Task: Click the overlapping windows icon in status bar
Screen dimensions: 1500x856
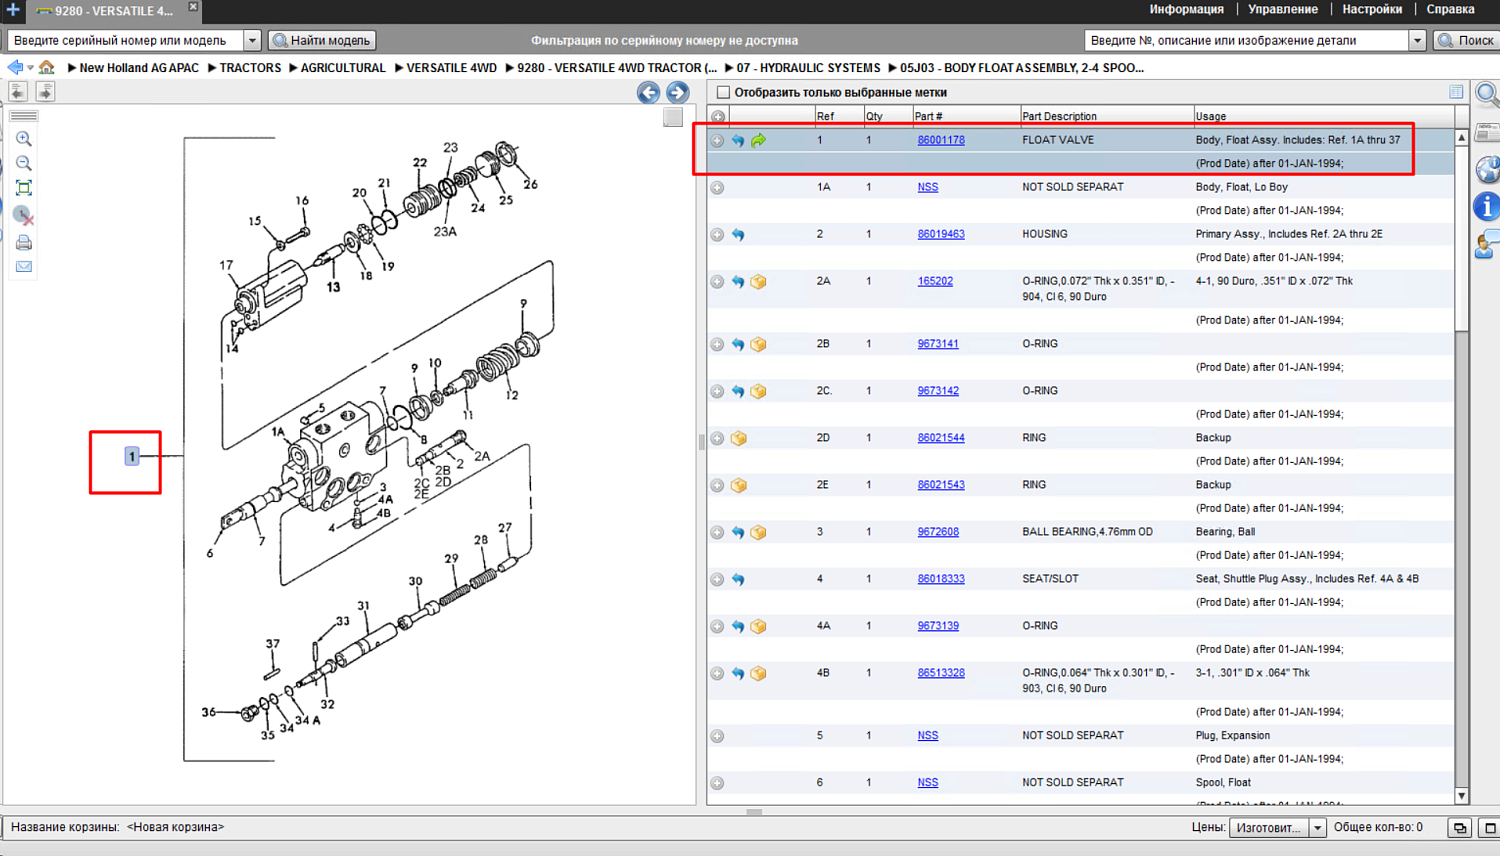Action: 1460,828
